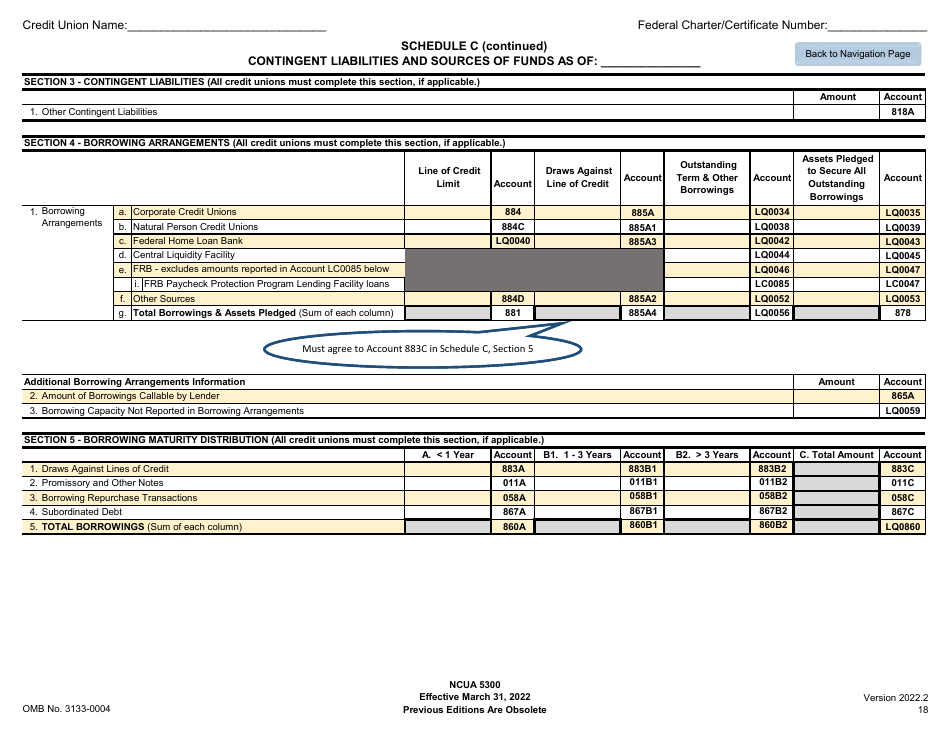Click Outstanding Term cell for Central Liquidity Facility
This screenshot has height=735, width=950.
click(x=706, y=255)
